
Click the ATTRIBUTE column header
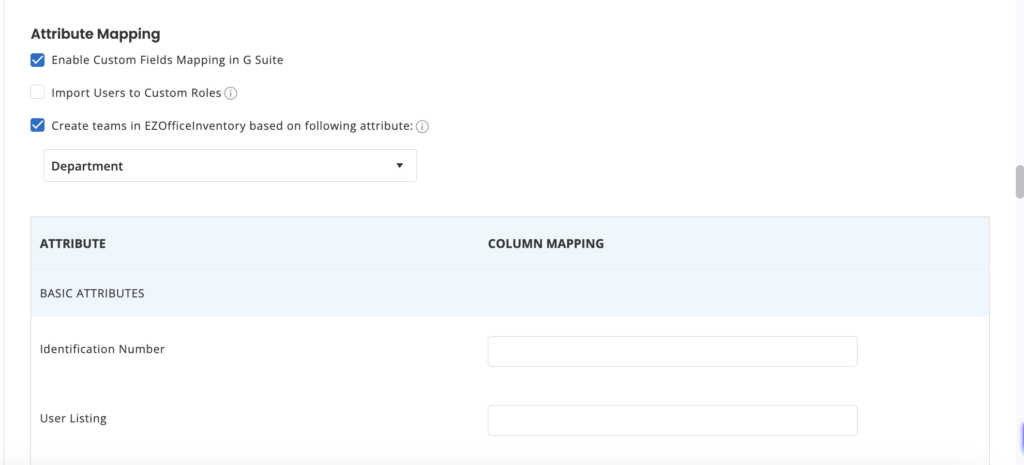pyautogui.click(x=72, y=244)
